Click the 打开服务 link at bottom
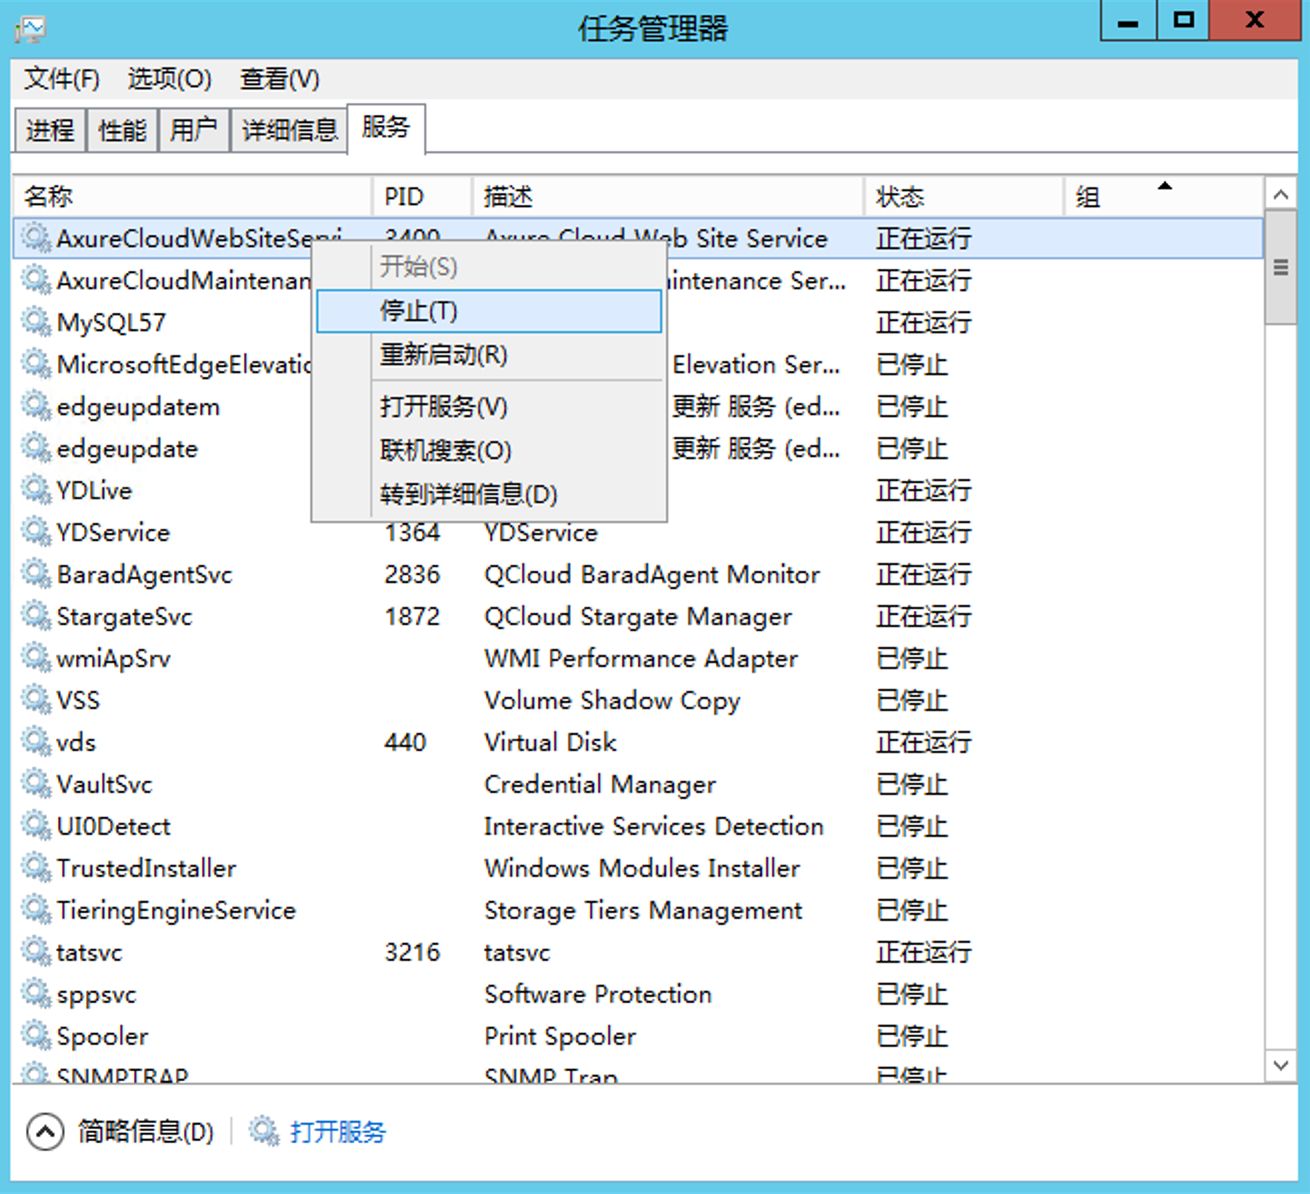Screen dimensions: 1310x1194 [x=337, y=1131]
